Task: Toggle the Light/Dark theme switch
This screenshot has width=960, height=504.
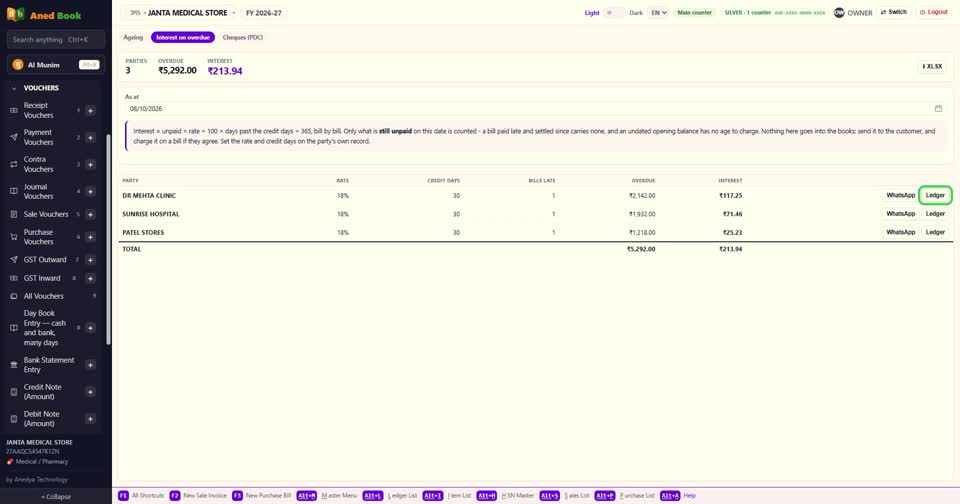Action: pyautogui.click(x=614, y=12)
